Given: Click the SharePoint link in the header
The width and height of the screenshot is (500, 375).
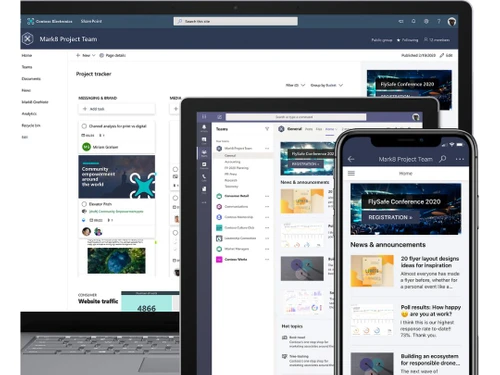Looking at the screenshot, I should click(91, 21).
